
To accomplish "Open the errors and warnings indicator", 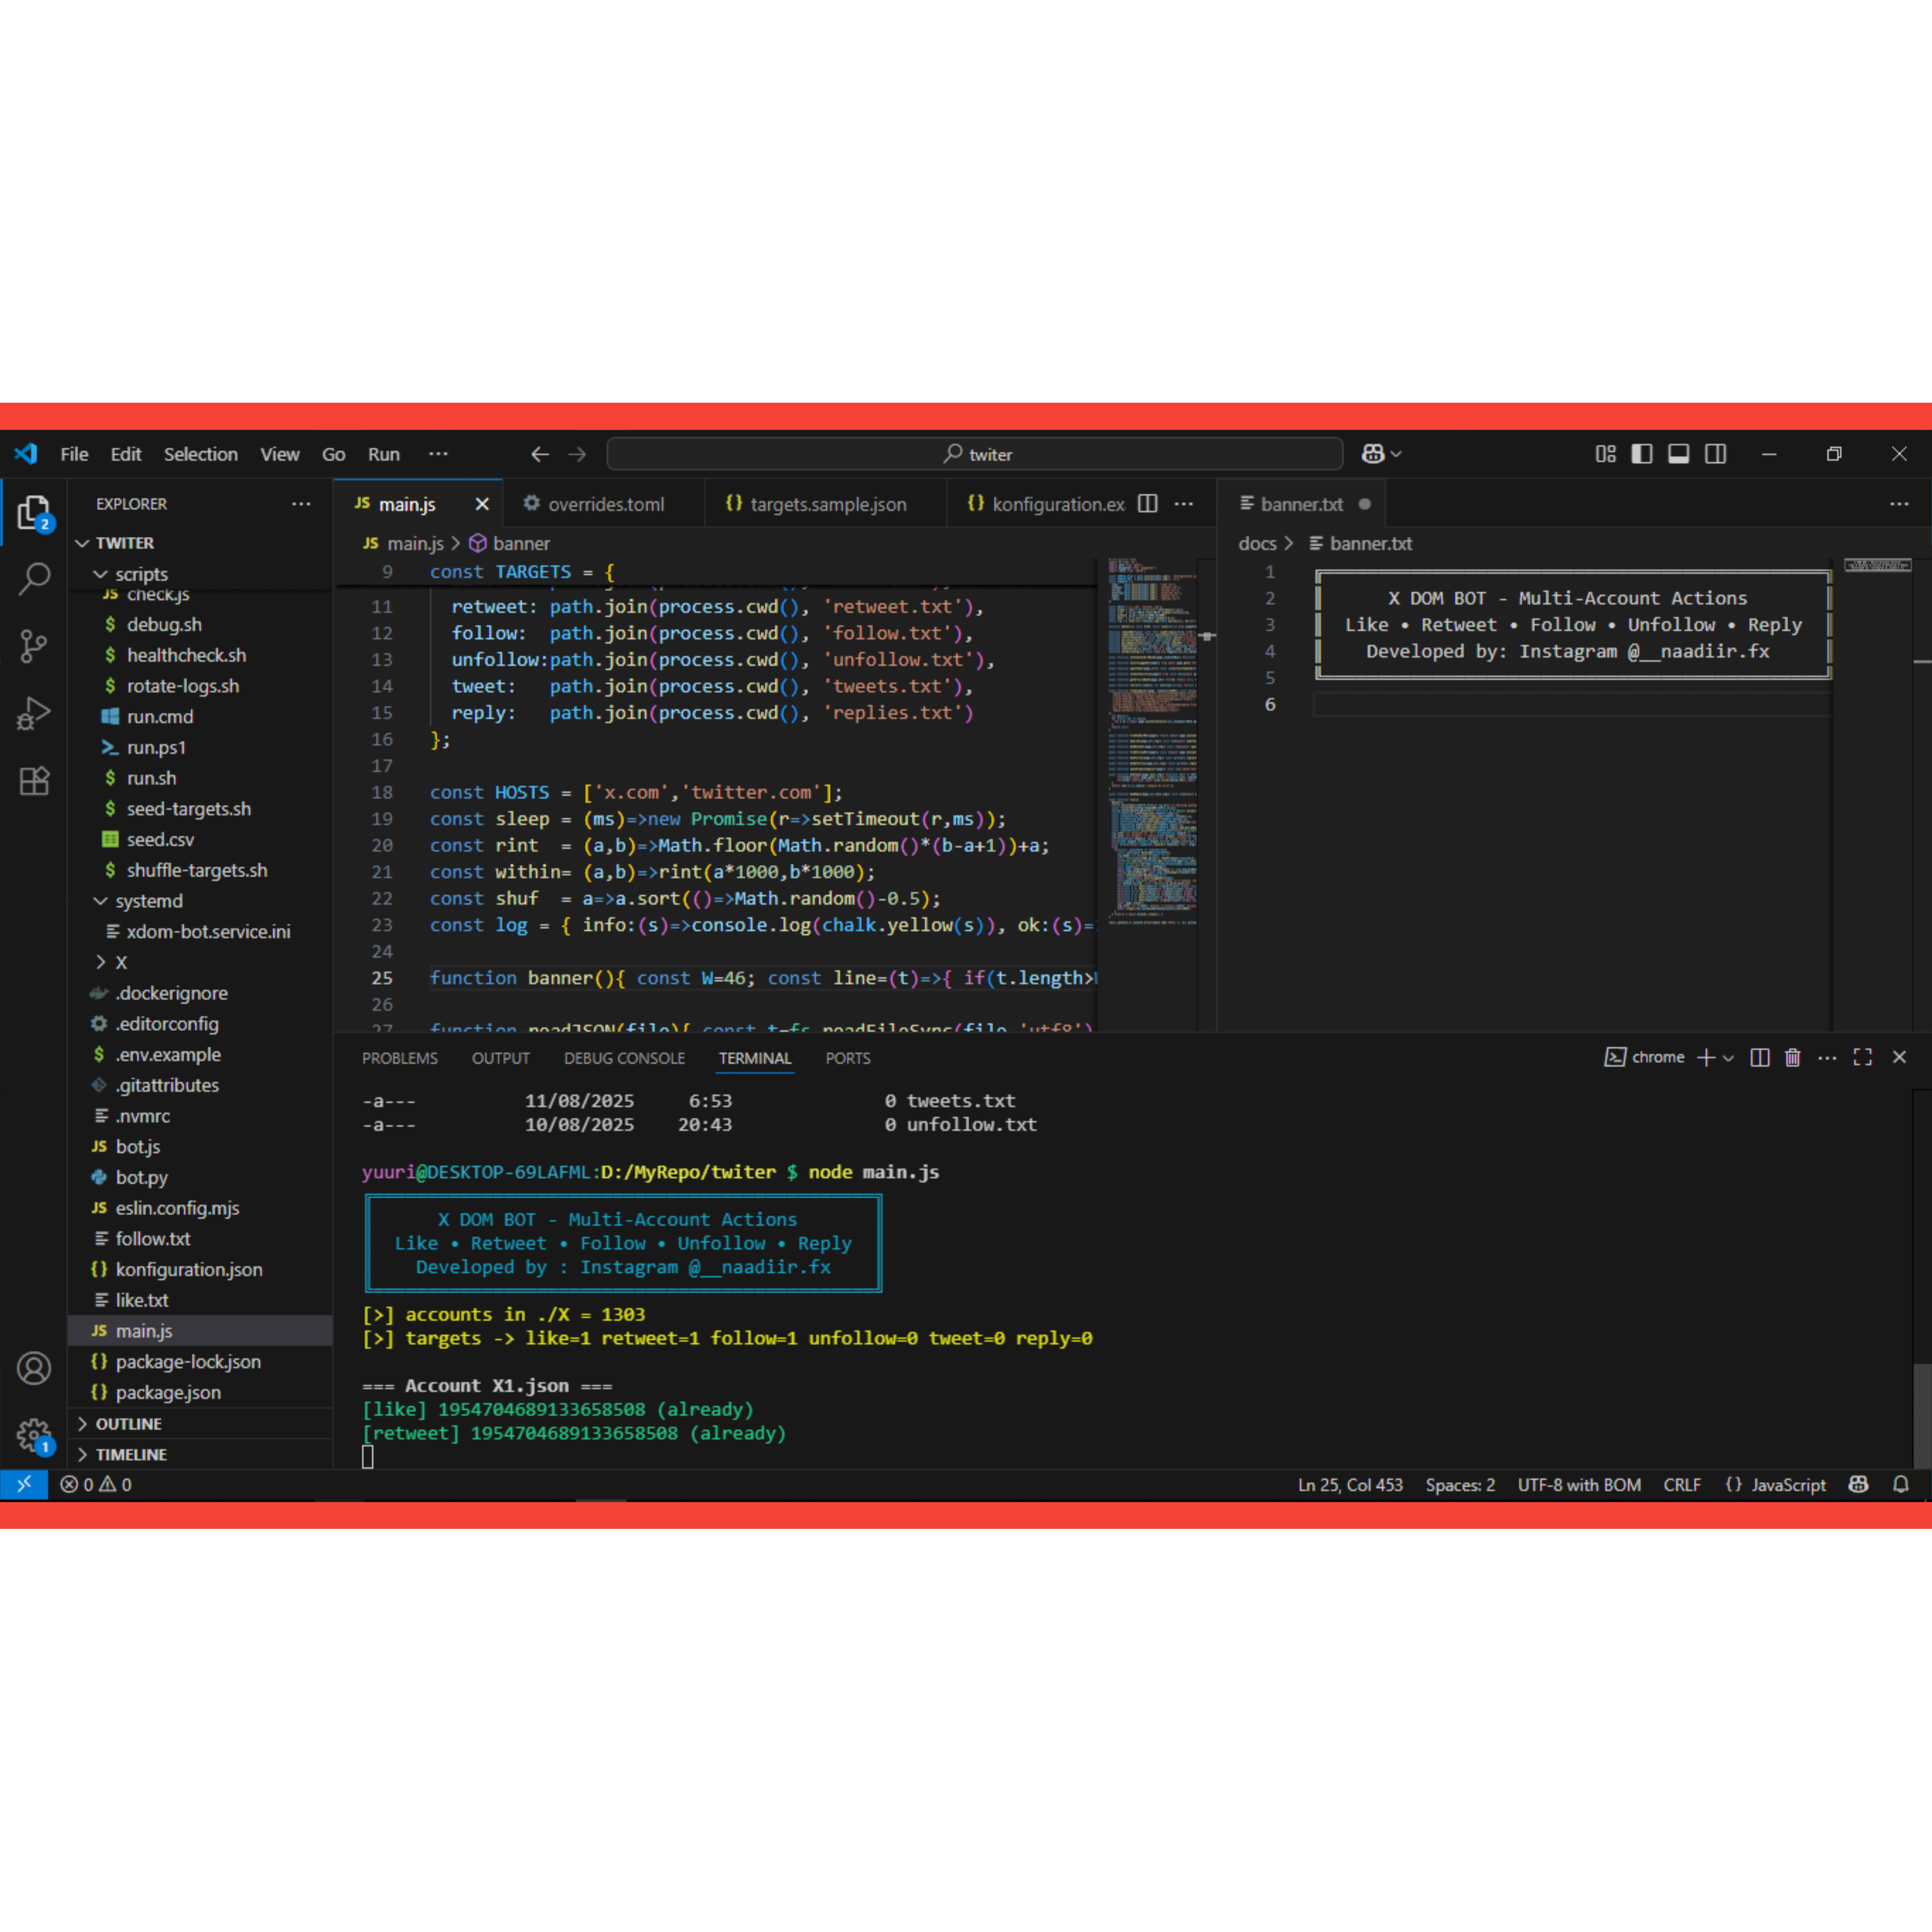I will click(x=96, y=1485).
